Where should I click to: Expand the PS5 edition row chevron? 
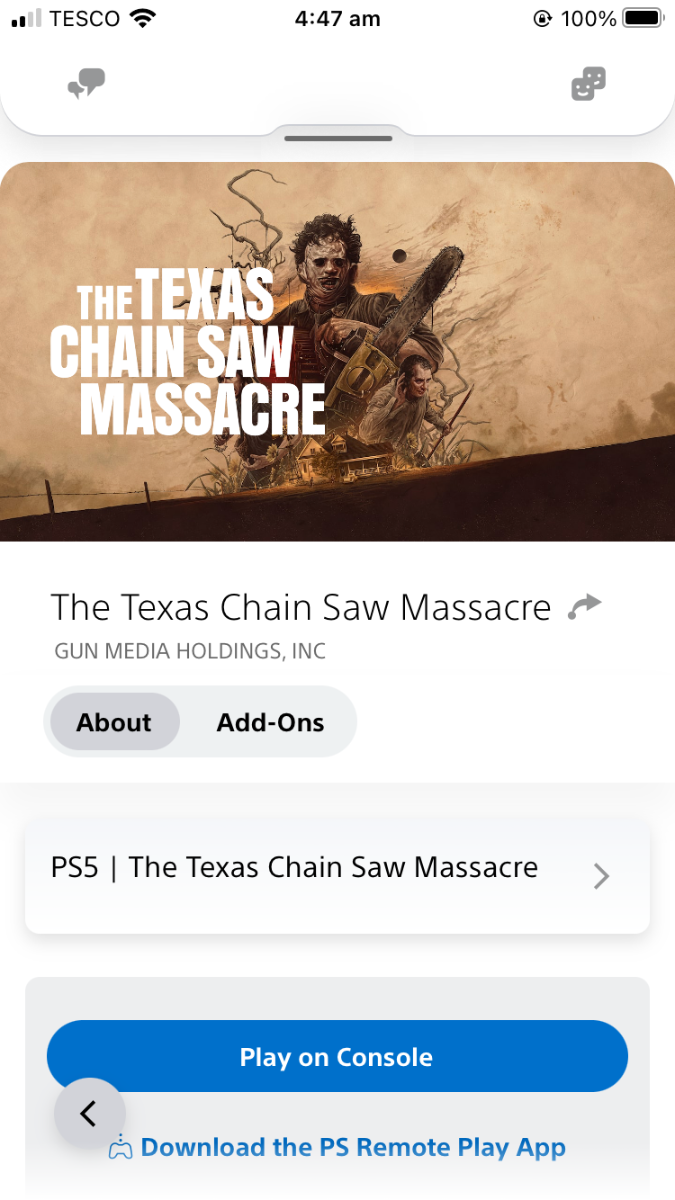pos(601,877)
